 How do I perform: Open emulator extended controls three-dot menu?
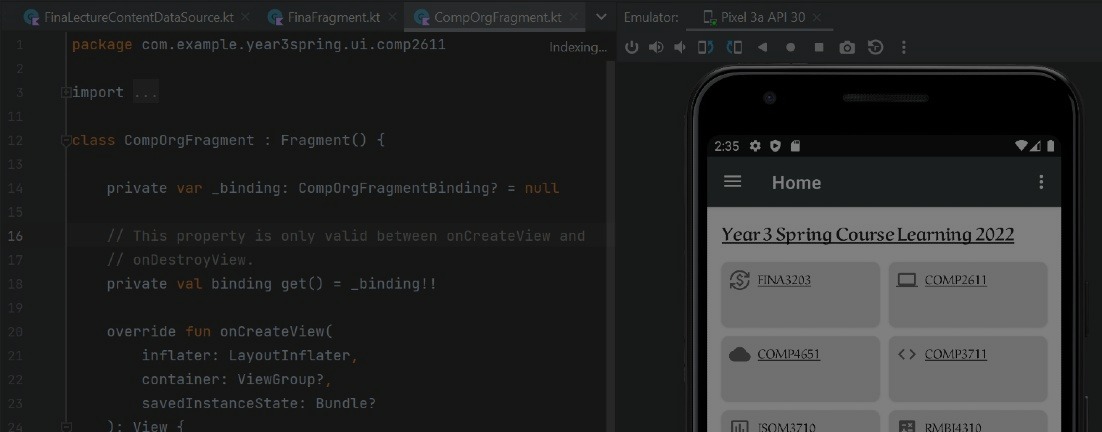pos(904,47)
